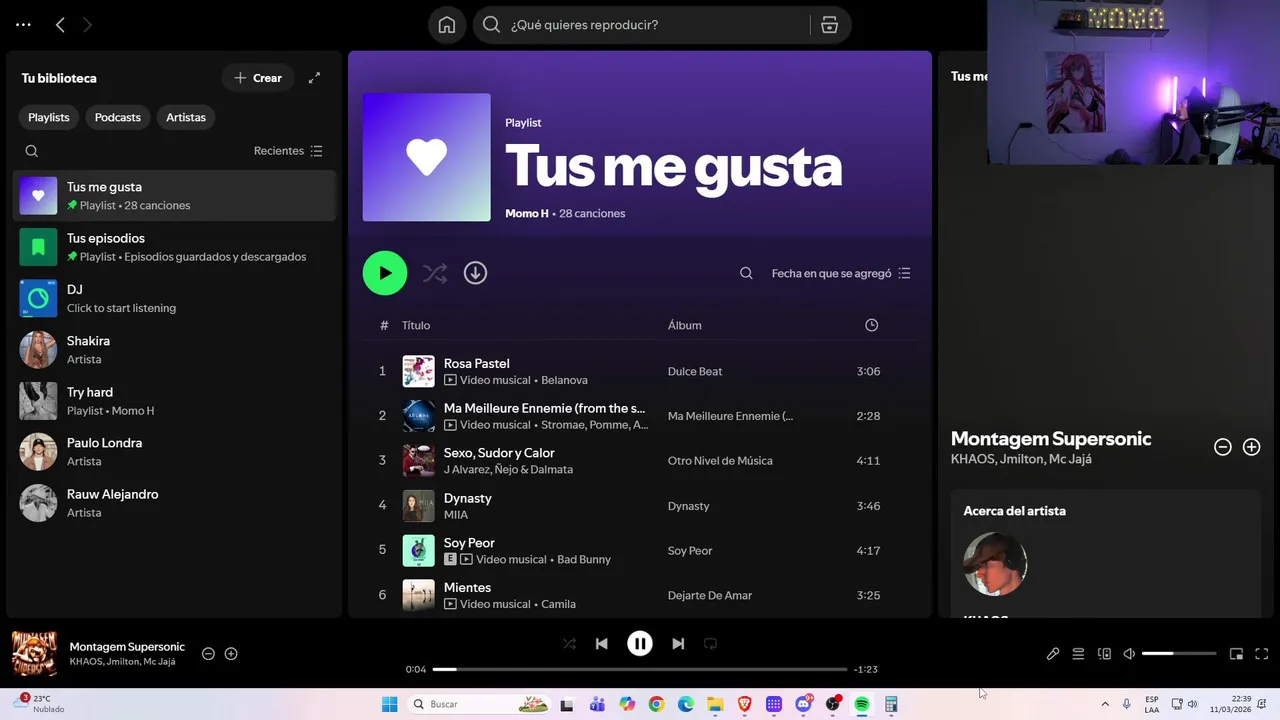Open Rauw Alejandro artist in library
The width and height of the screenshot is (1280, 720).
coord(175,503)
